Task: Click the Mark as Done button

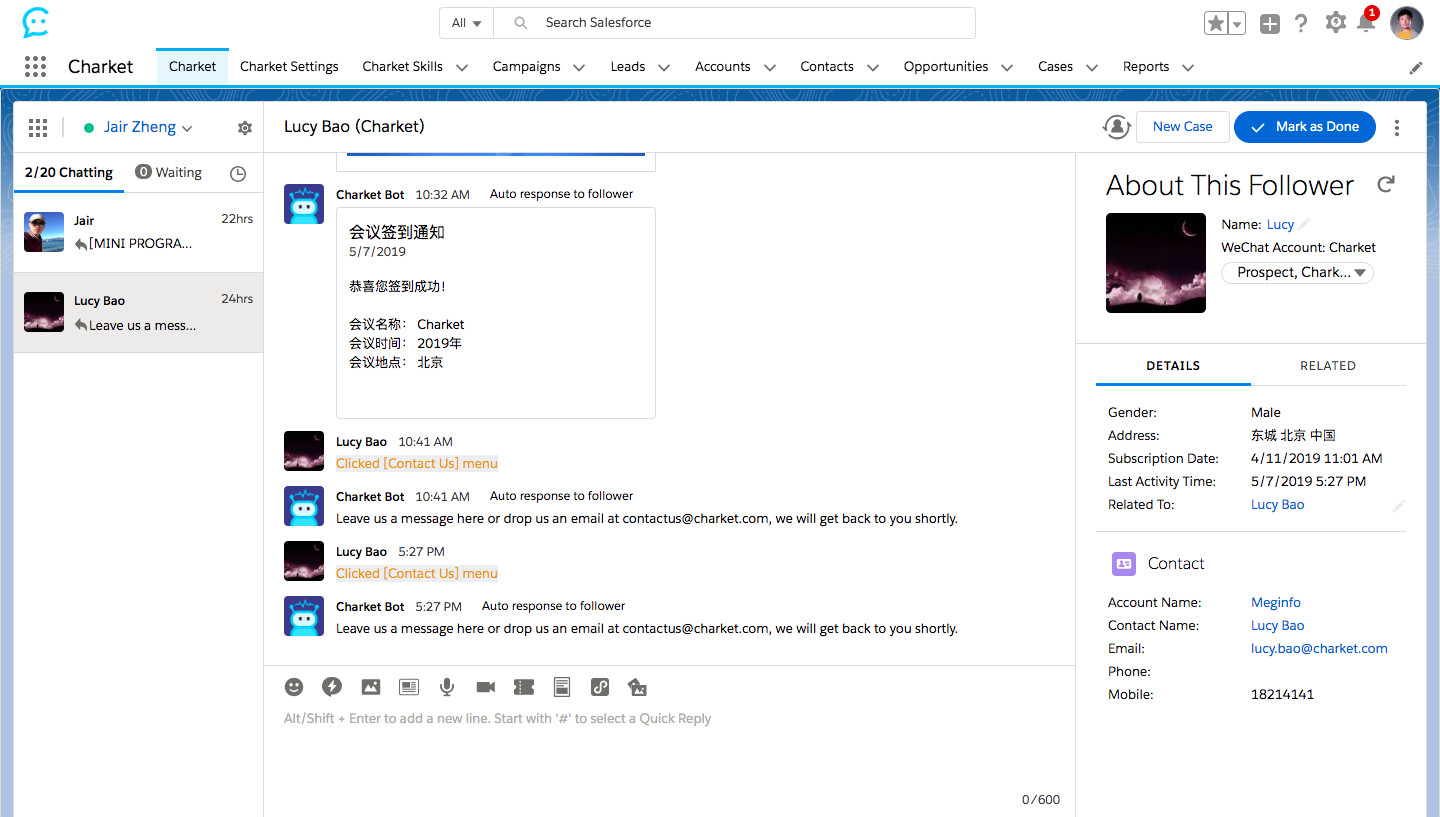Action: [1305, 127]
